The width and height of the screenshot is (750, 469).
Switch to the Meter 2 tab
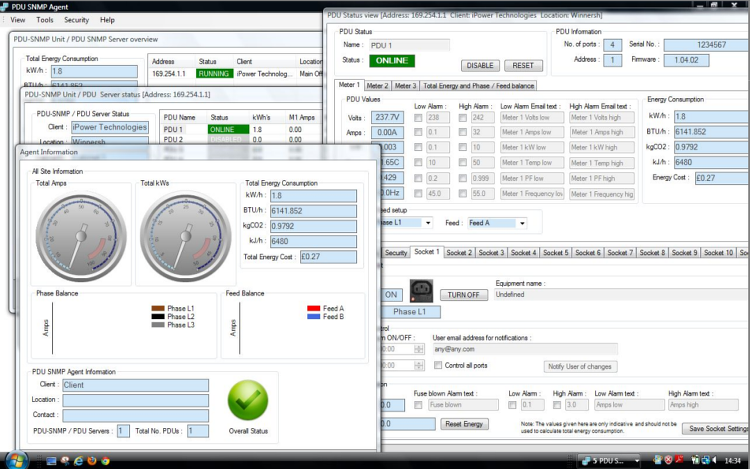tap(377, 86)
